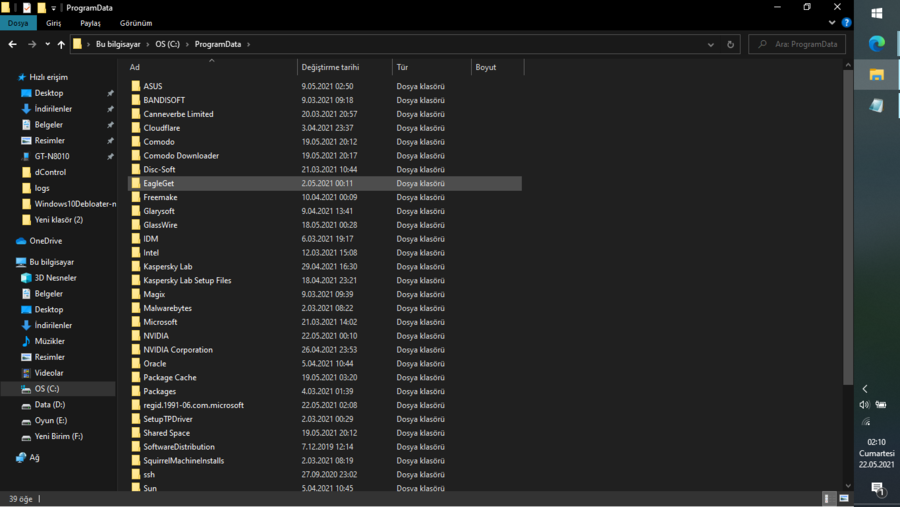This screenshot has height=507, width=900.
Task: Select the Malwarebytes folder icon
Action: click(135, 308)
